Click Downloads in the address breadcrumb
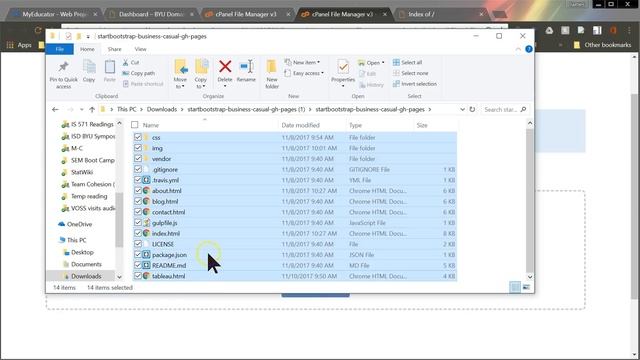The height and width of the screenshot is (360, 640). pyautogui.click(x=162, y=109)
